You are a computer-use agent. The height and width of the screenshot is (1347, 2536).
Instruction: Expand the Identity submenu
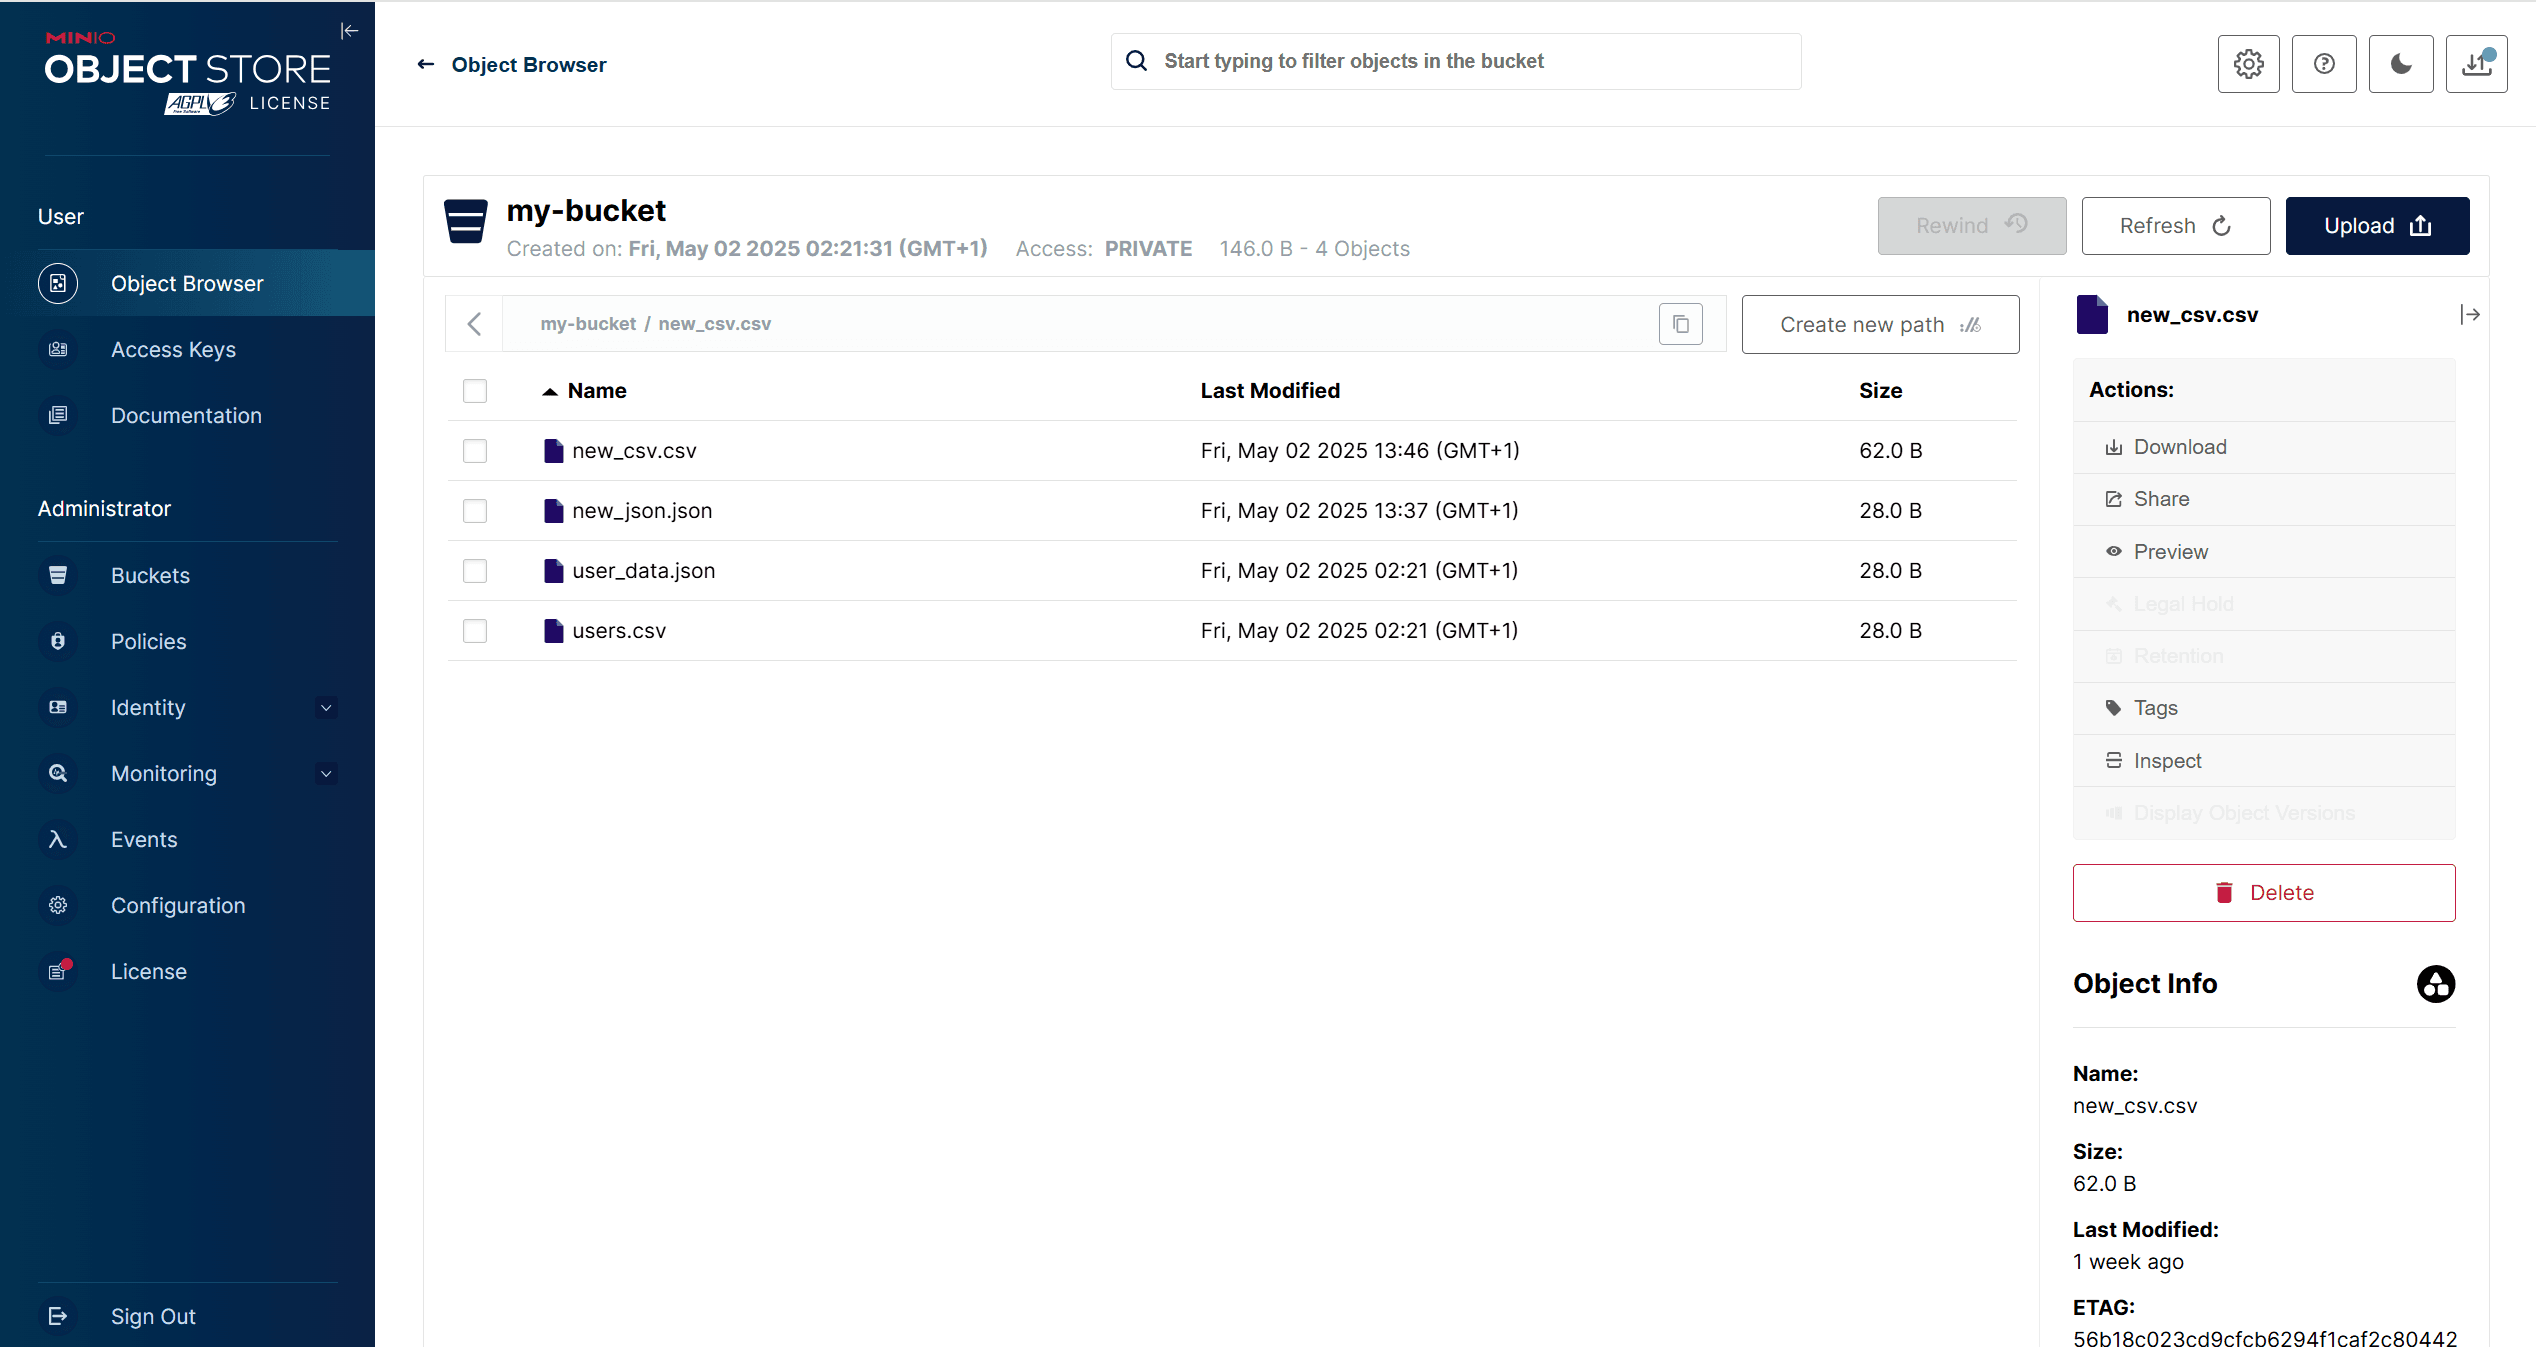point(325,708)
